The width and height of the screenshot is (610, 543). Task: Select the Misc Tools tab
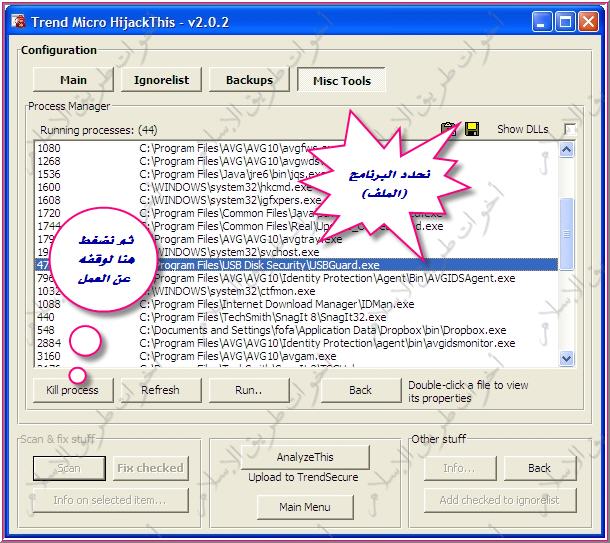tap(342, 81)
